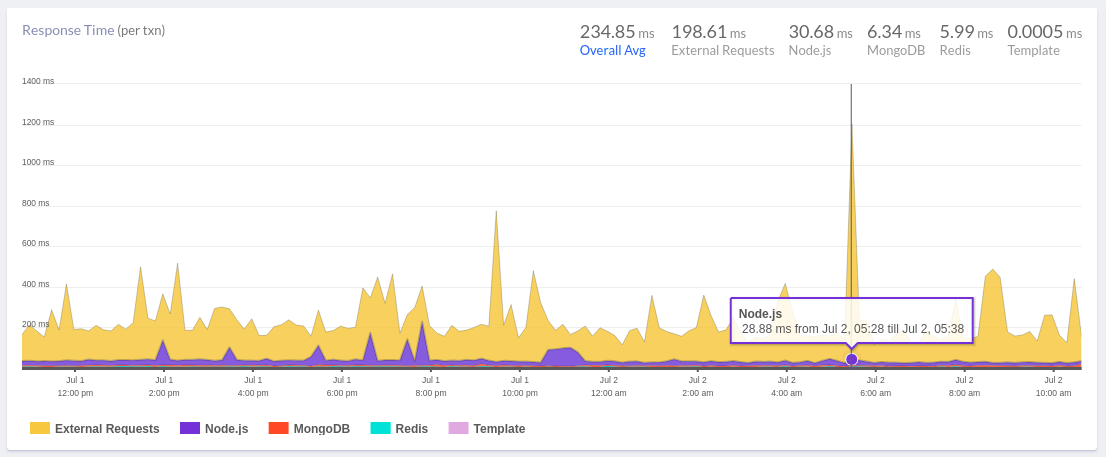Toggle the Template legend entry
This screenshot has width=1106, height=457.
(487, 428)
